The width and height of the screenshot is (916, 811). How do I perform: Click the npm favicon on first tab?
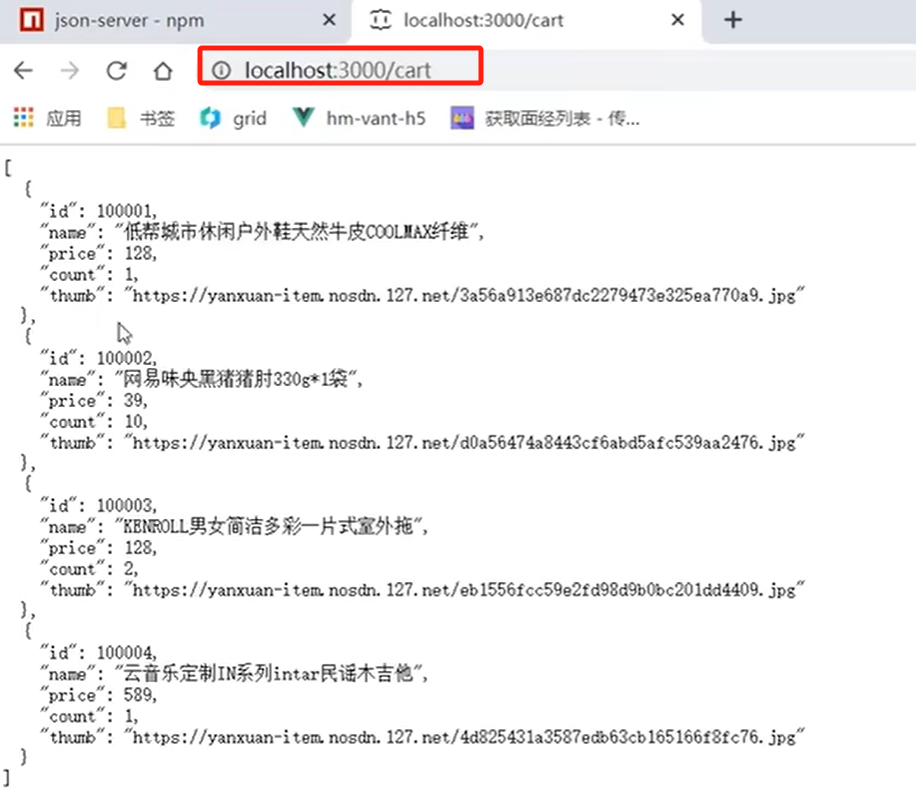tap(31, 20)
